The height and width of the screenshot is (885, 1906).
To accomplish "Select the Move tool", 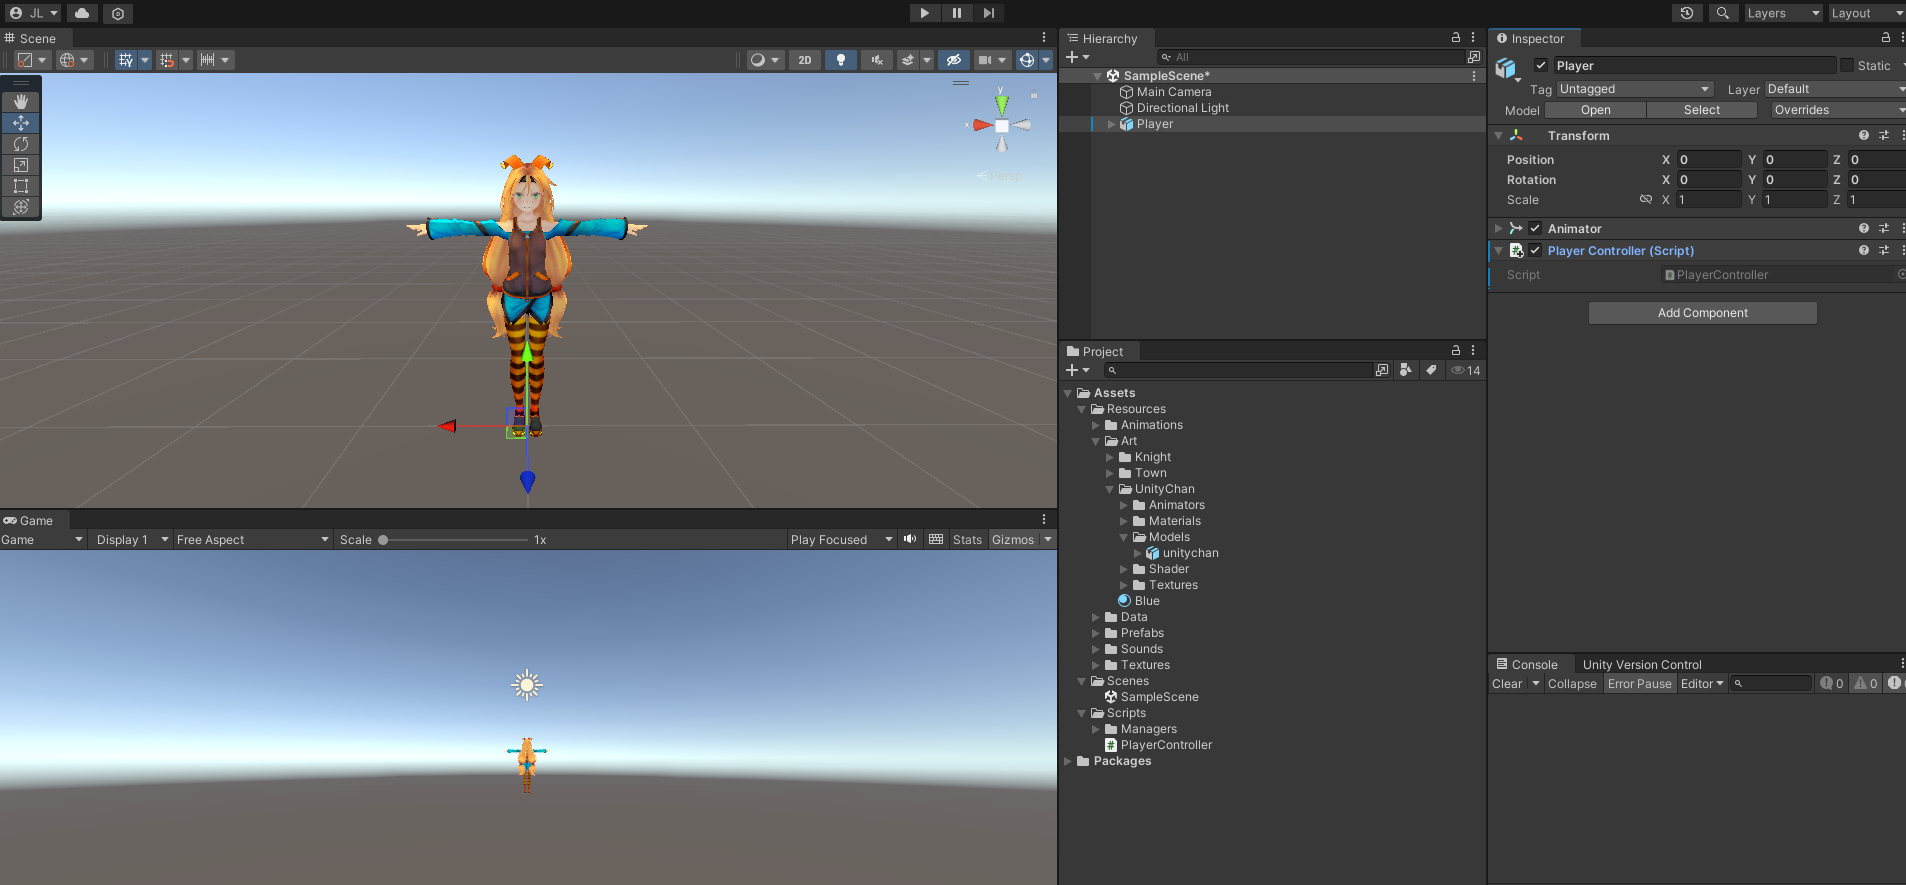I will coord(21,123).
